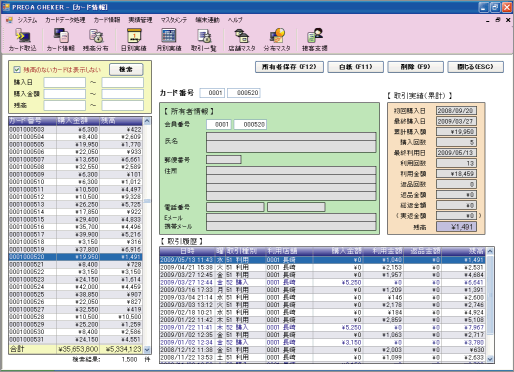Select card row 0001000531
Viewport: 514px width, 372px height.
[x=76, y=339]
